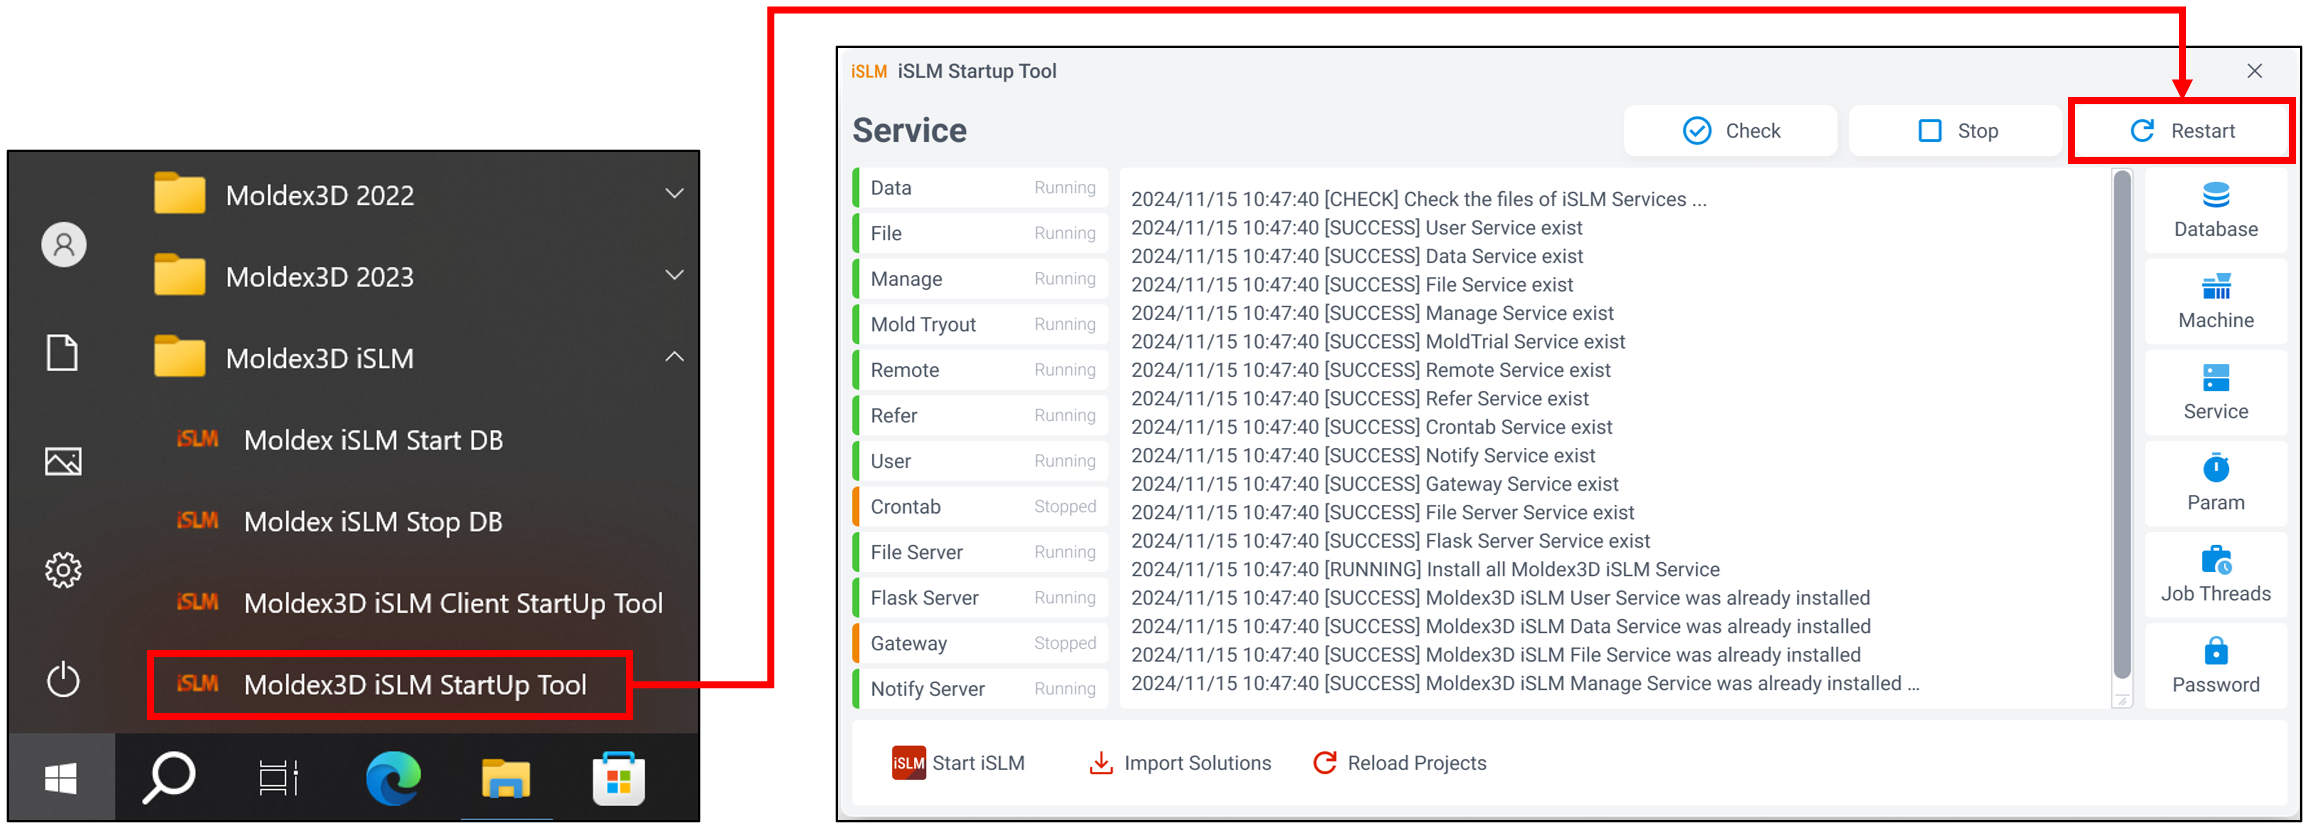Viewport: 2307px width, 828px height.
Task: Launch Microsoft Edge from taskbar
Action: (x=393, y=778)
